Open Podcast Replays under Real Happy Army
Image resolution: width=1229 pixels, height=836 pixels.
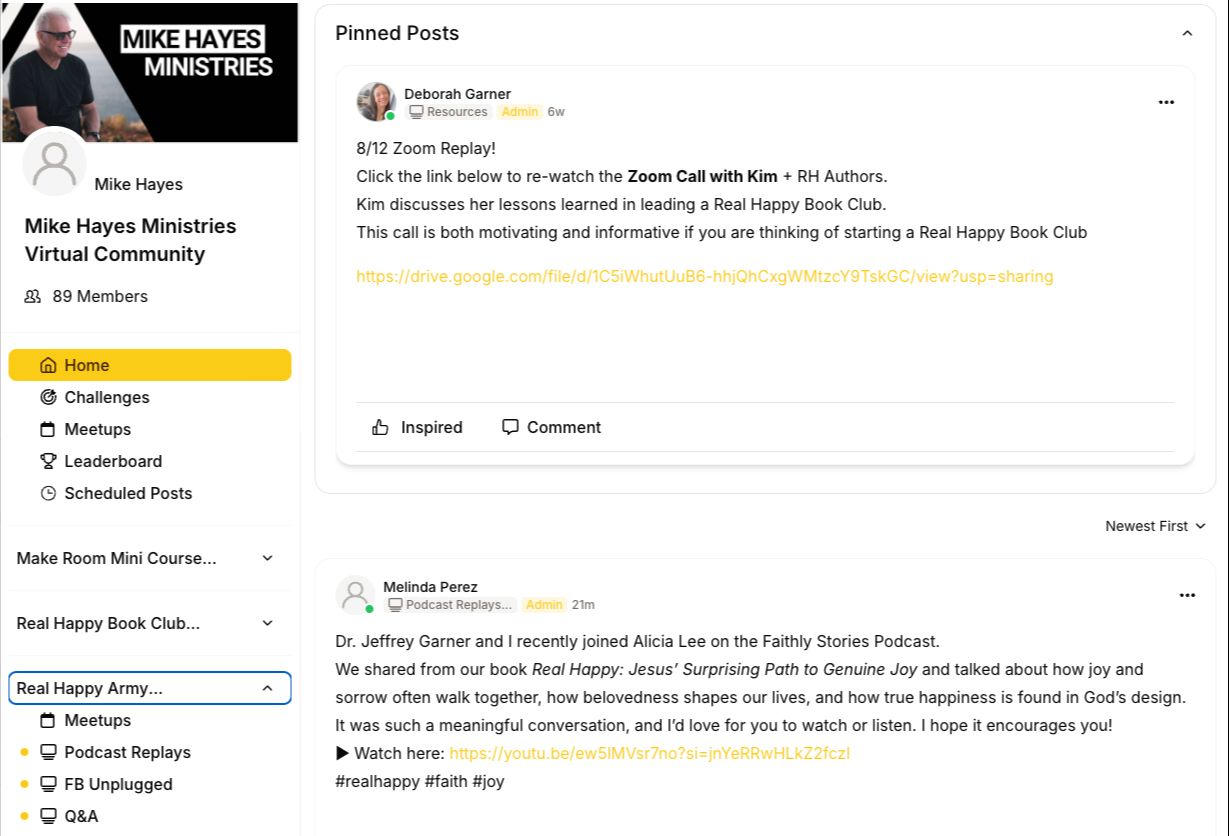(x=127, y=752)
